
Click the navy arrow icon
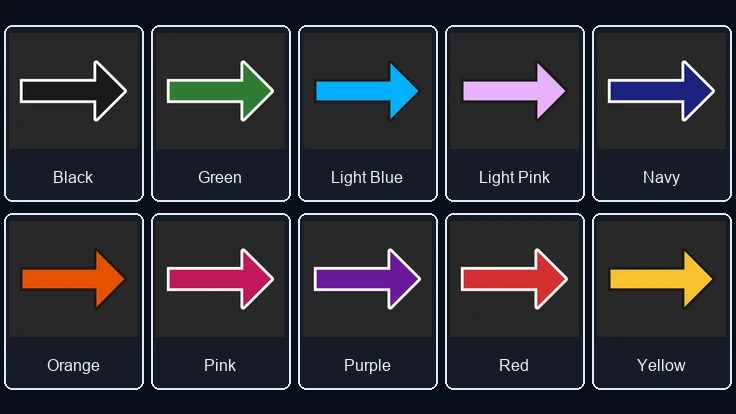(x=661, y=91)
